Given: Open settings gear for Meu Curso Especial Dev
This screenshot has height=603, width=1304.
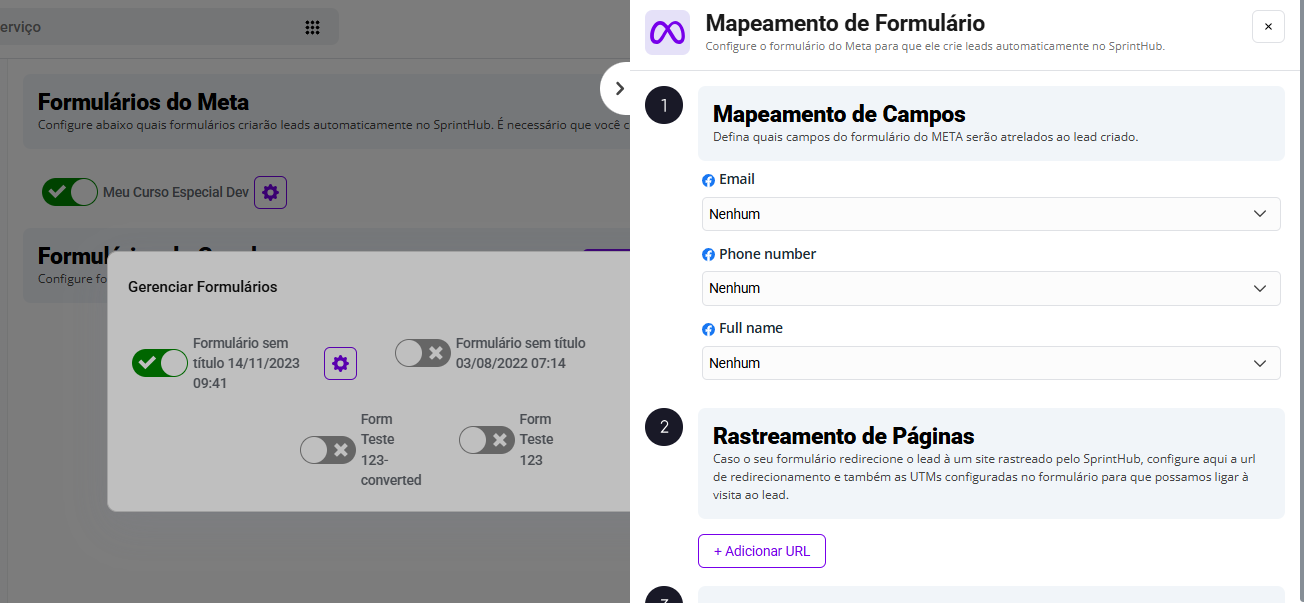Looking at the screenshot, I should click(x=270, y=192).
